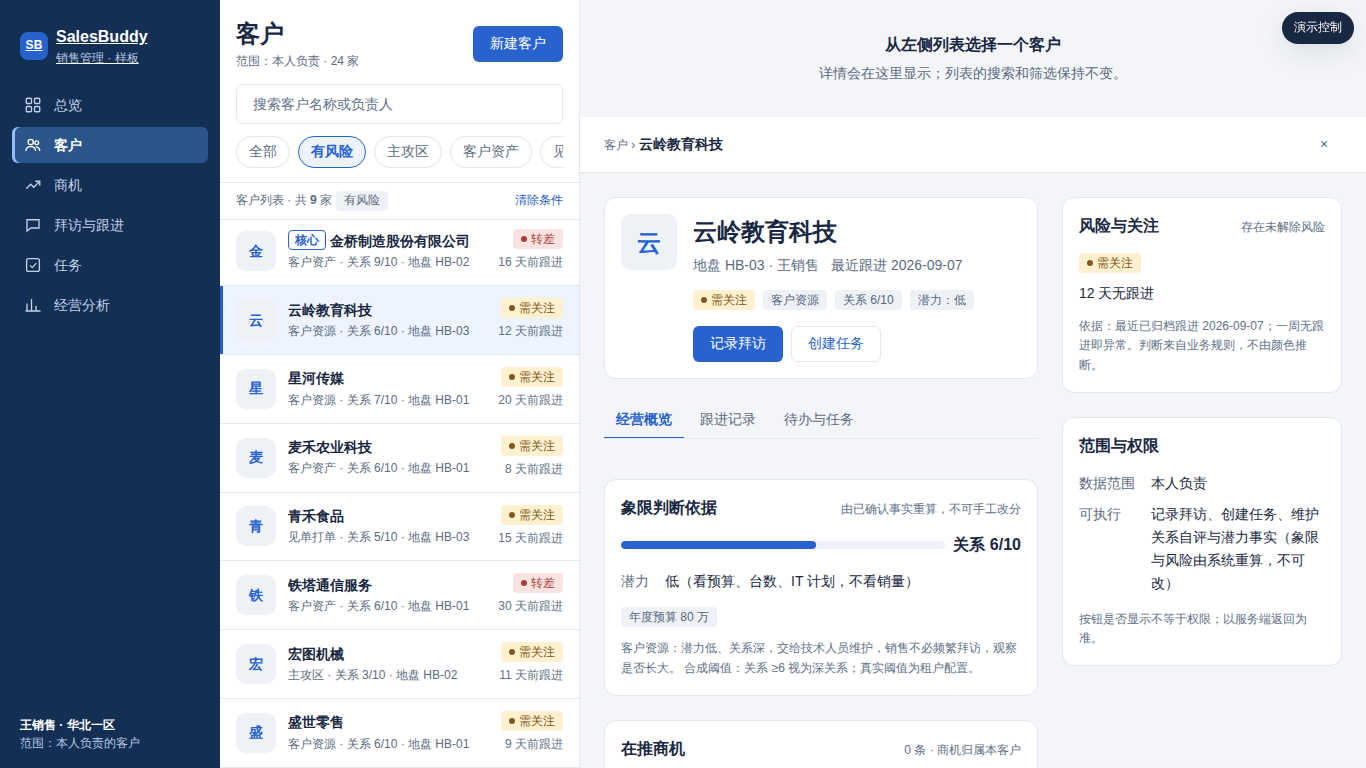Click the SB logo icon
The width and height of the screenshot is (1366, 768).
[x=34, y=45]
